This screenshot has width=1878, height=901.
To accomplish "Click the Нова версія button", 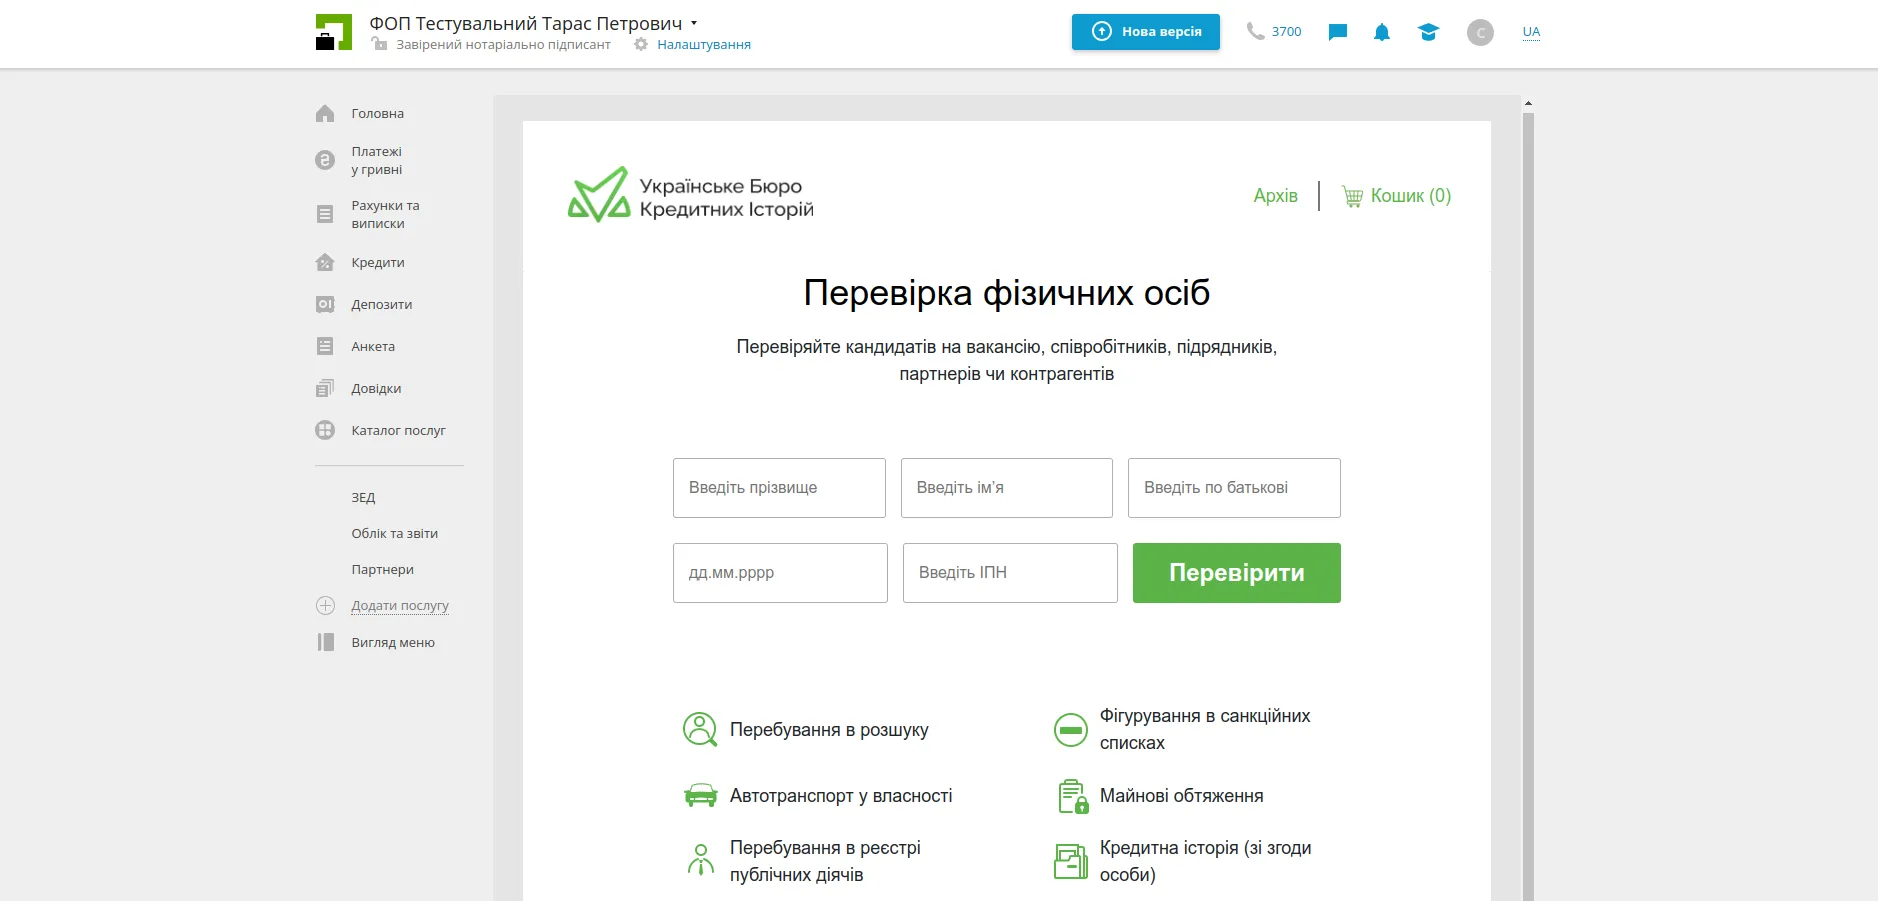I will [x=1145, y=32].
